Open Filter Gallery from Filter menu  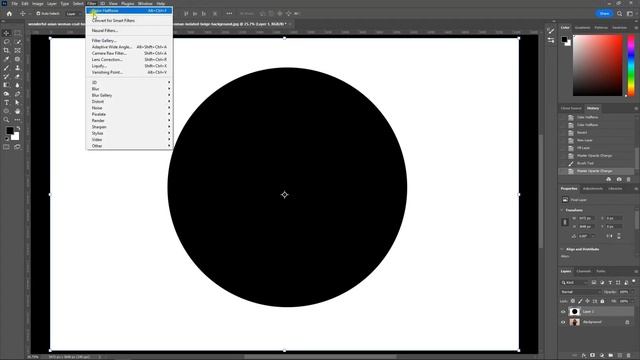[x=129, y=41]
